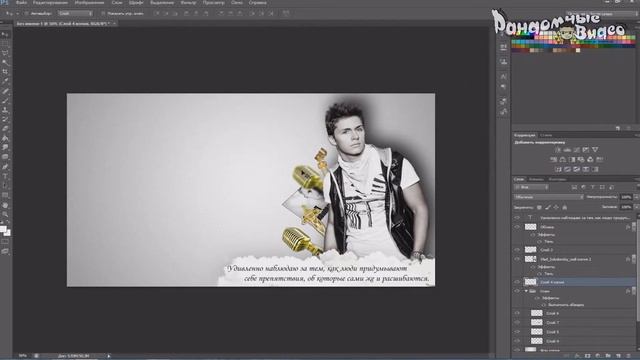
Task: Collapse effects list of Облака layer
Action: tap(633, 227)
